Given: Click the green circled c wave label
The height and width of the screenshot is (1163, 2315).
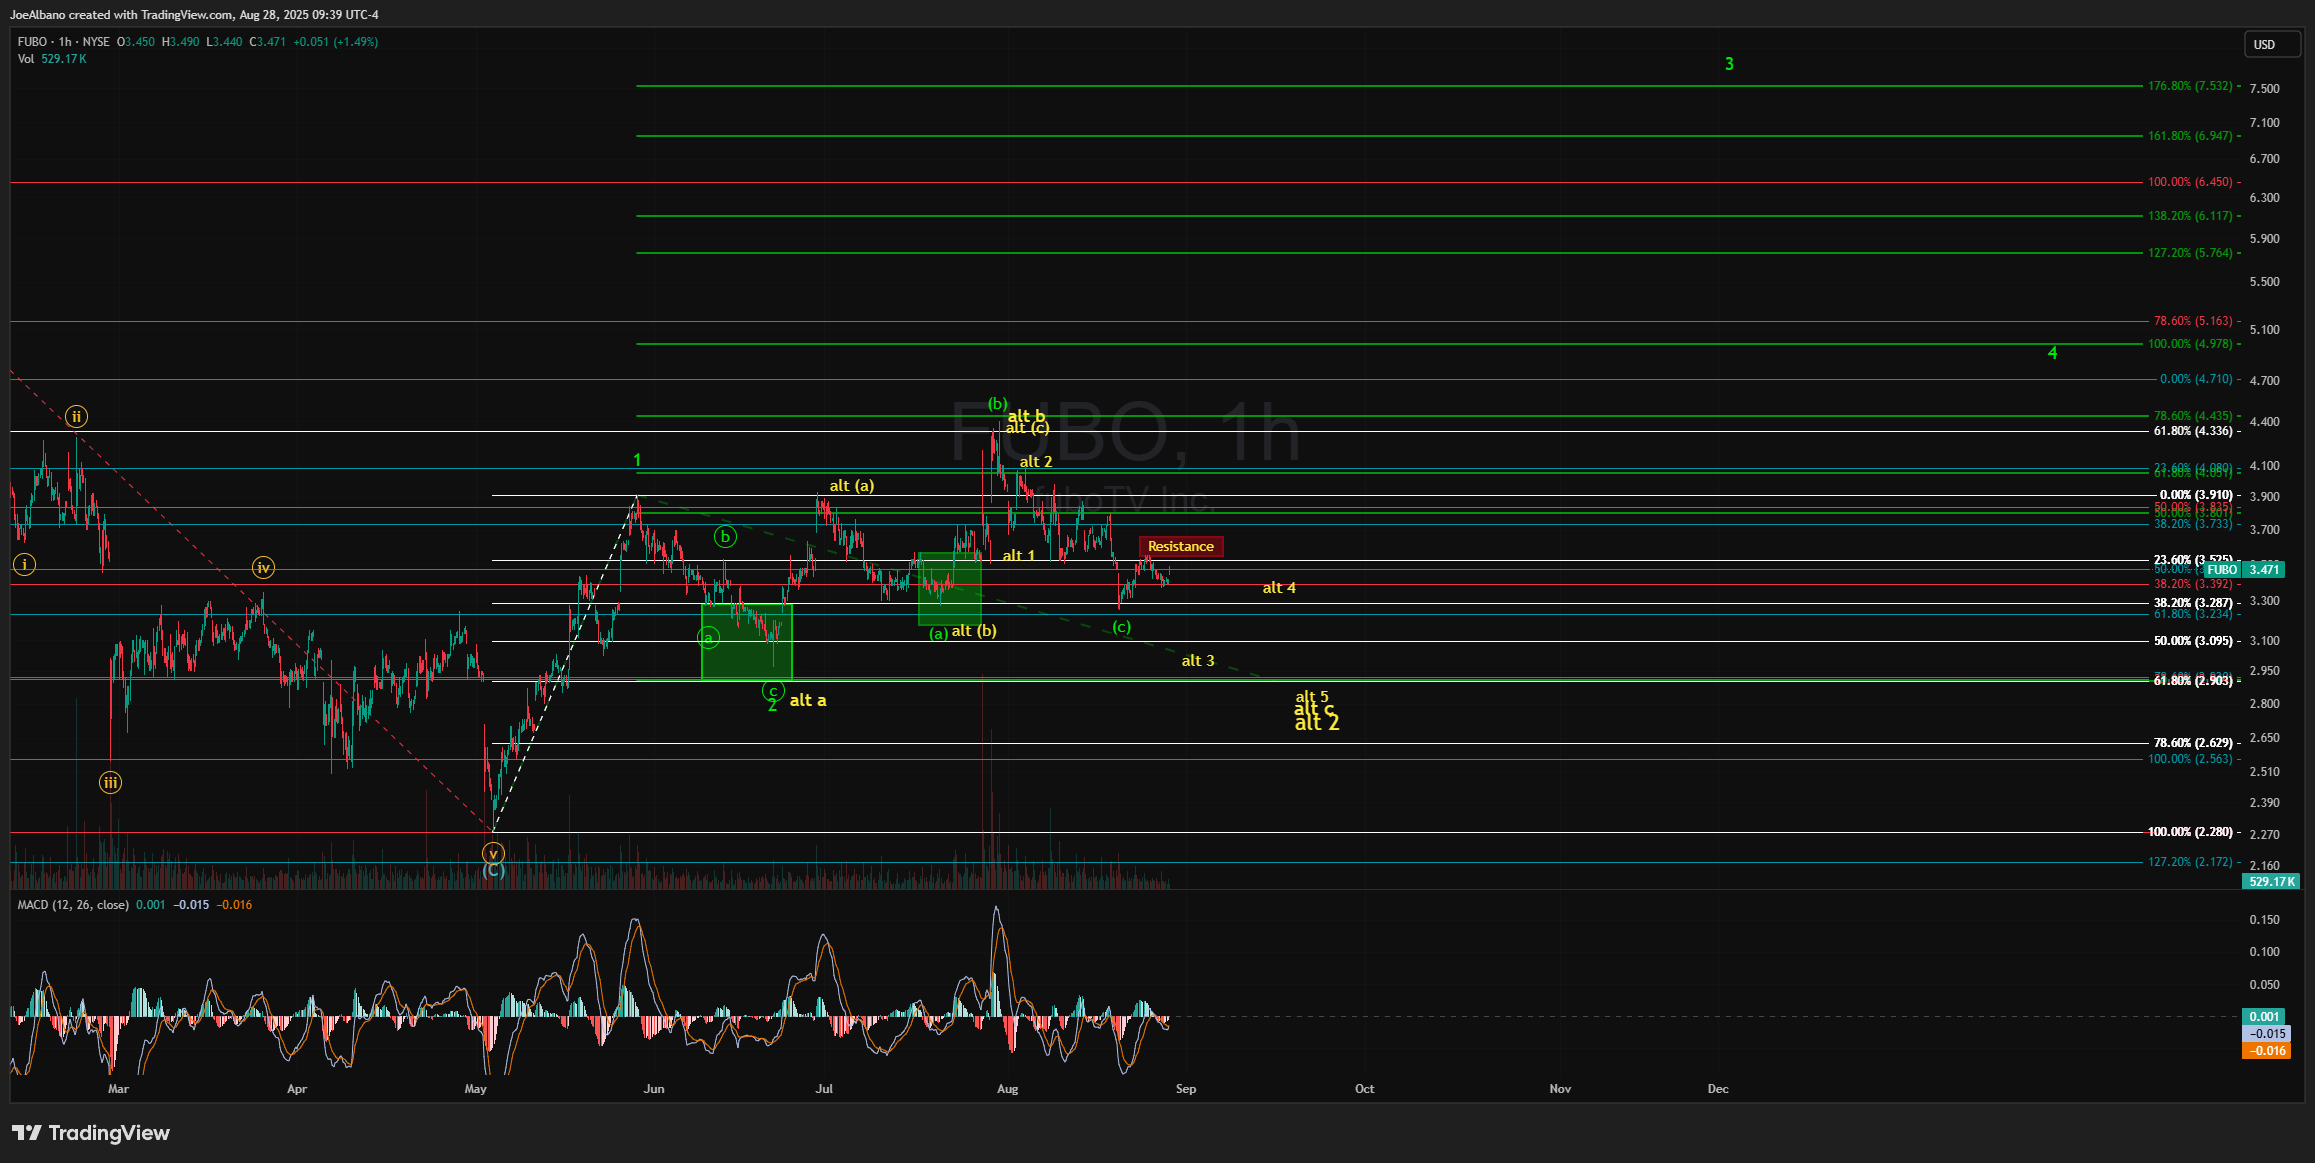Looking at the screenshot, I should tap(772, 691).
